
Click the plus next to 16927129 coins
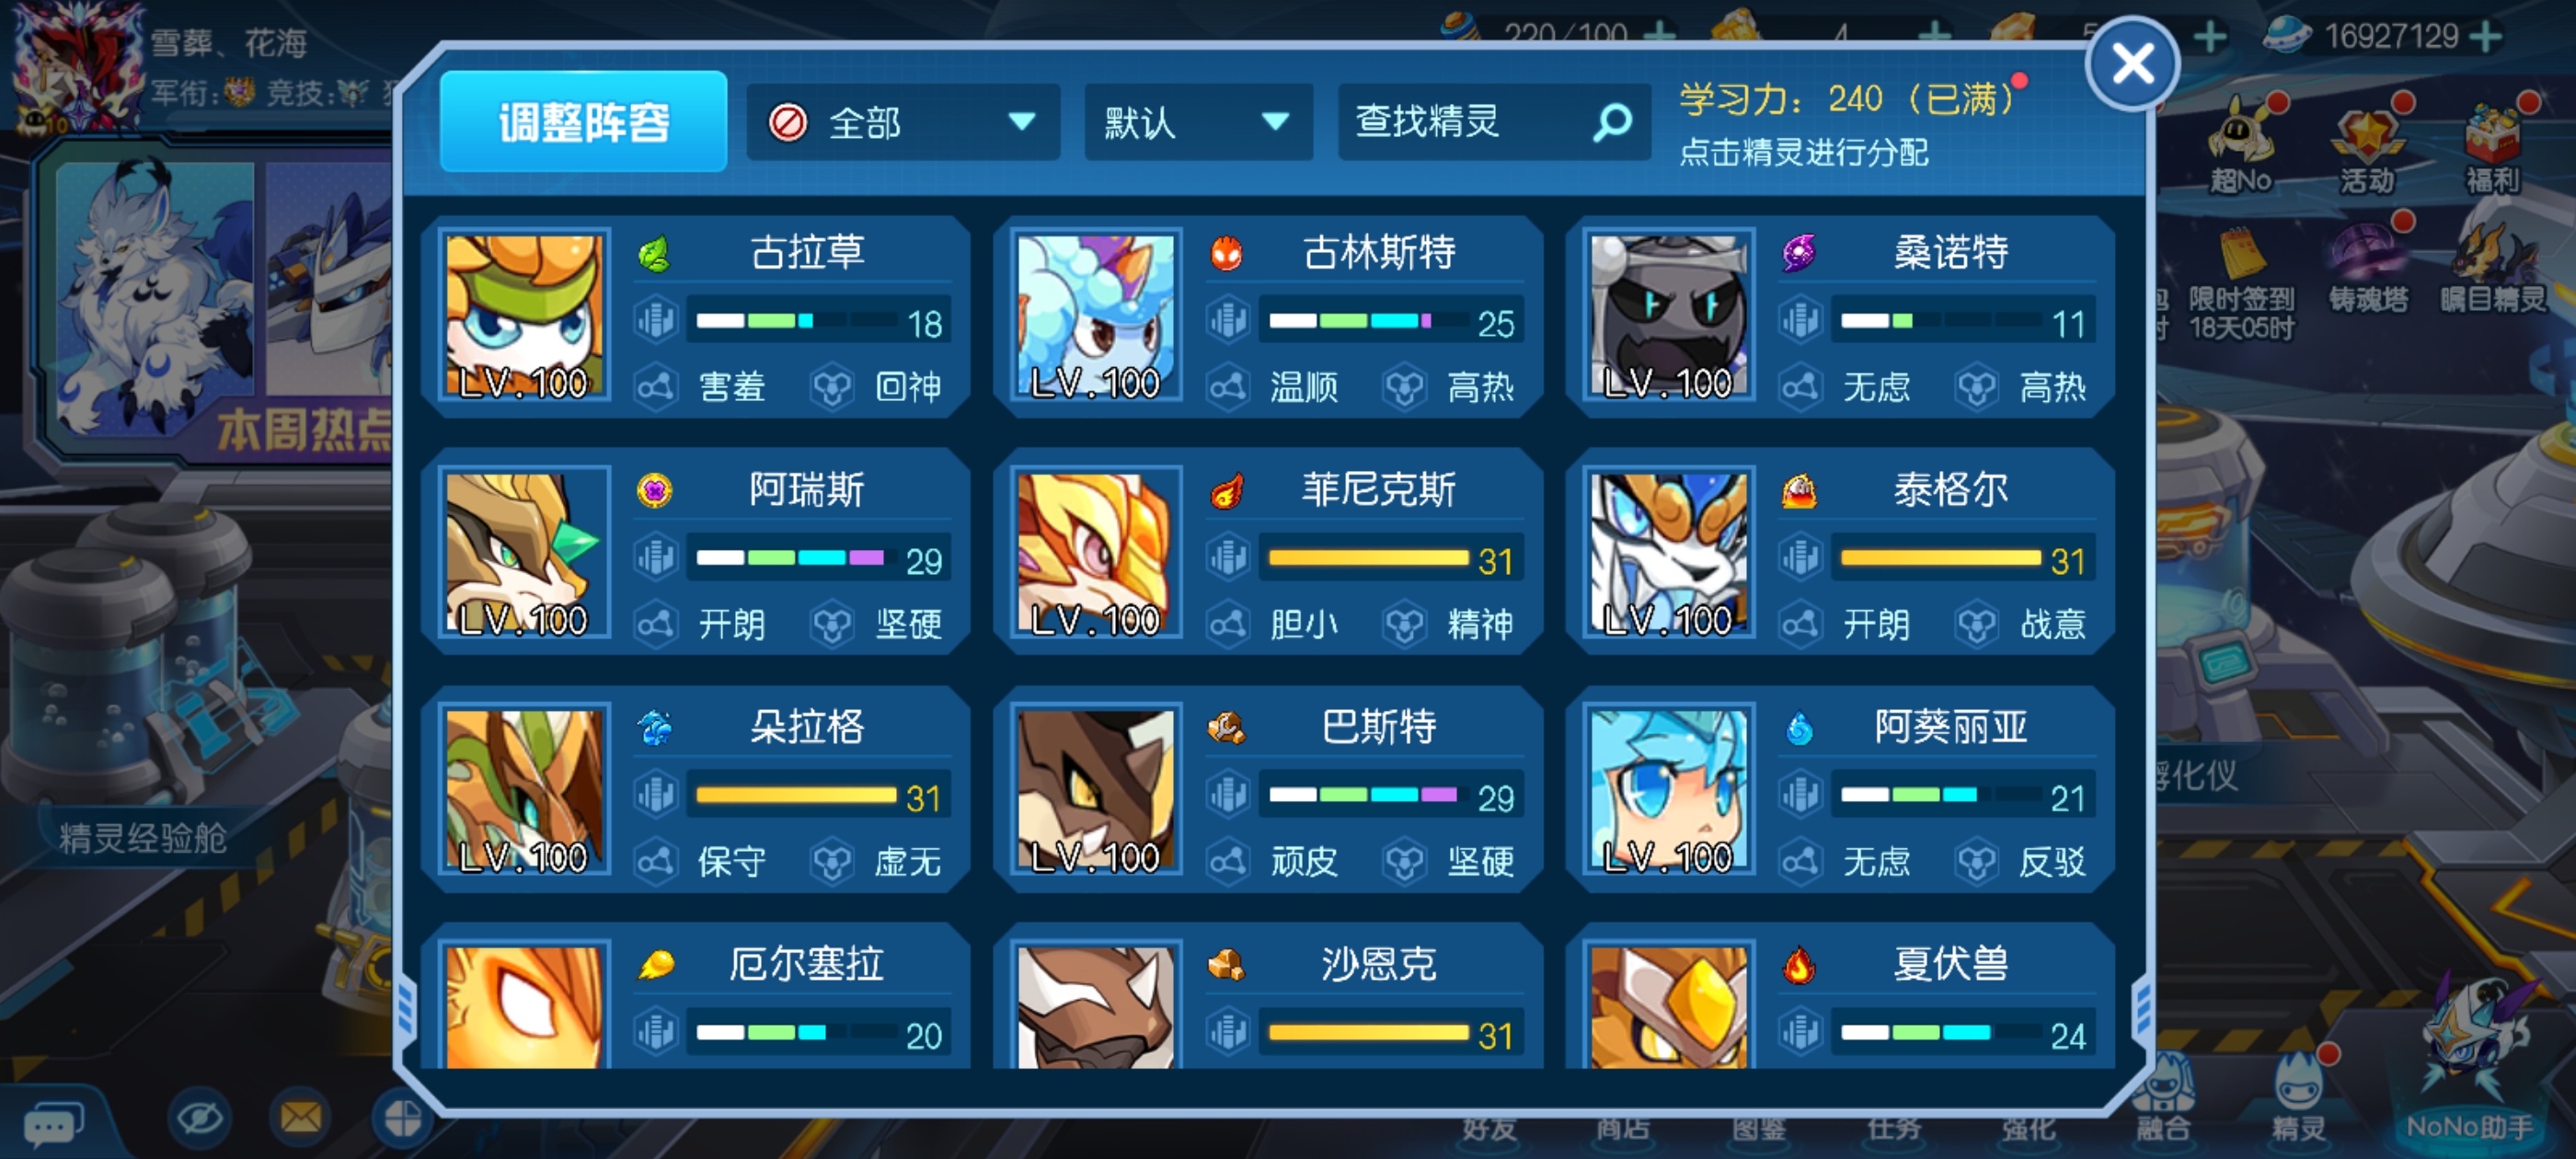tap(2484, 37)
